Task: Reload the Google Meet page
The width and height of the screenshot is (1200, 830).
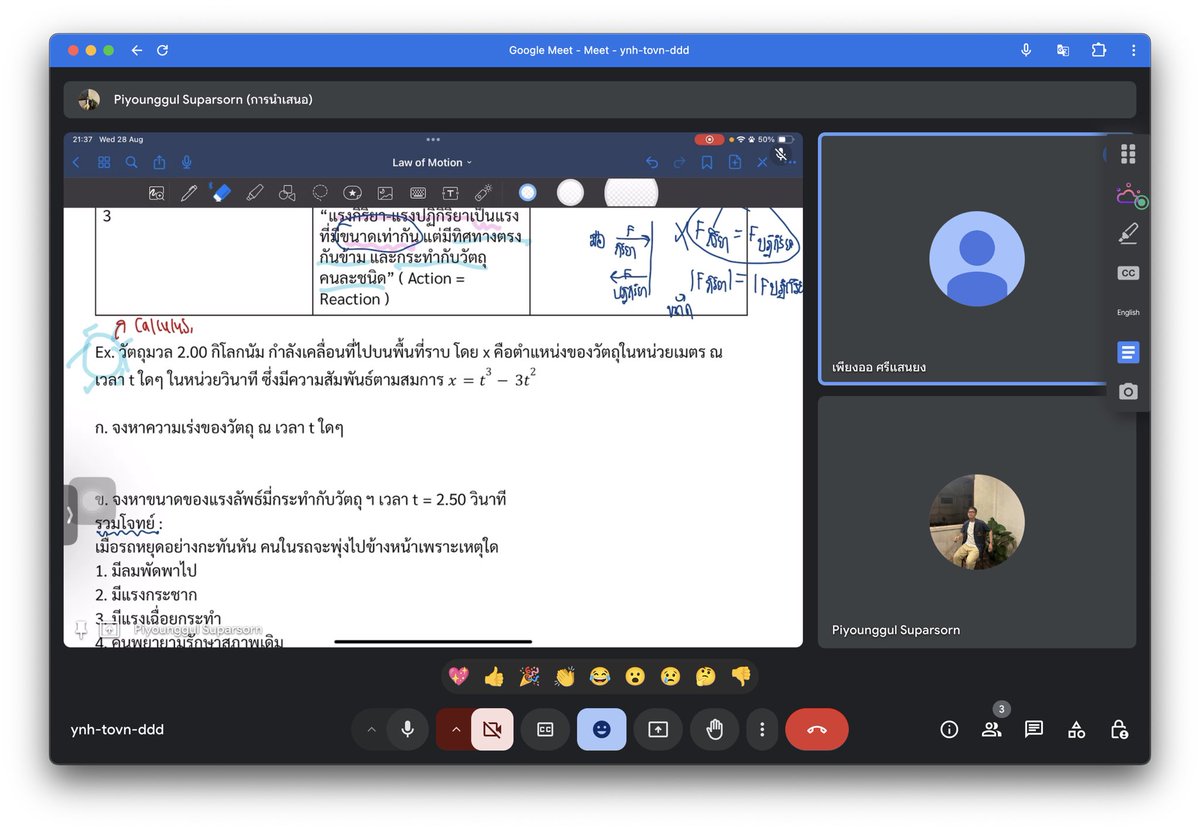Action: click(162, 50)
